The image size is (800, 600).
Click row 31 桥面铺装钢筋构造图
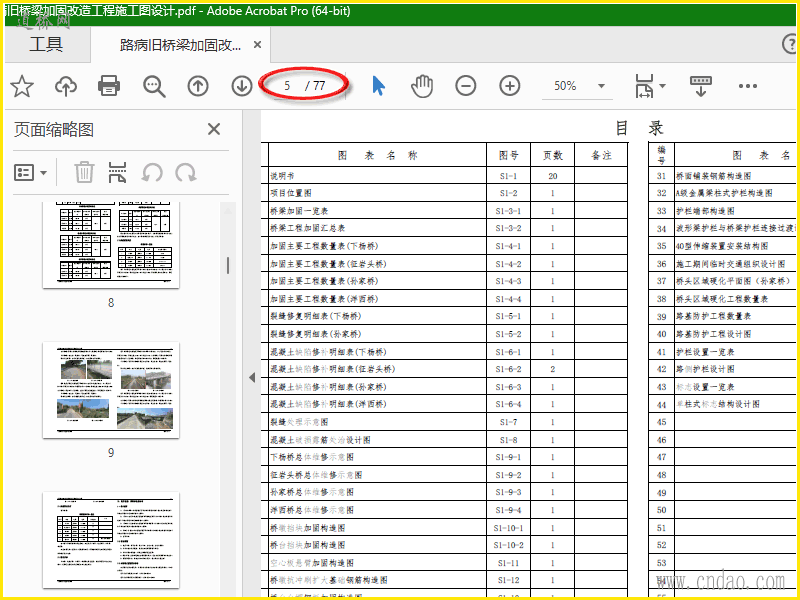(x=723, y=176)
